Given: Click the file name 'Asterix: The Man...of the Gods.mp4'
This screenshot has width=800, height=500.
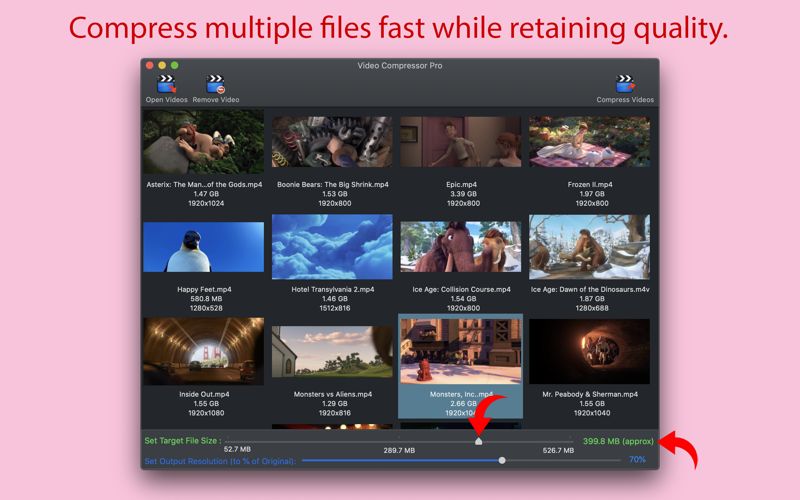Looking at the screenshot, I should [x=204, y=185].
